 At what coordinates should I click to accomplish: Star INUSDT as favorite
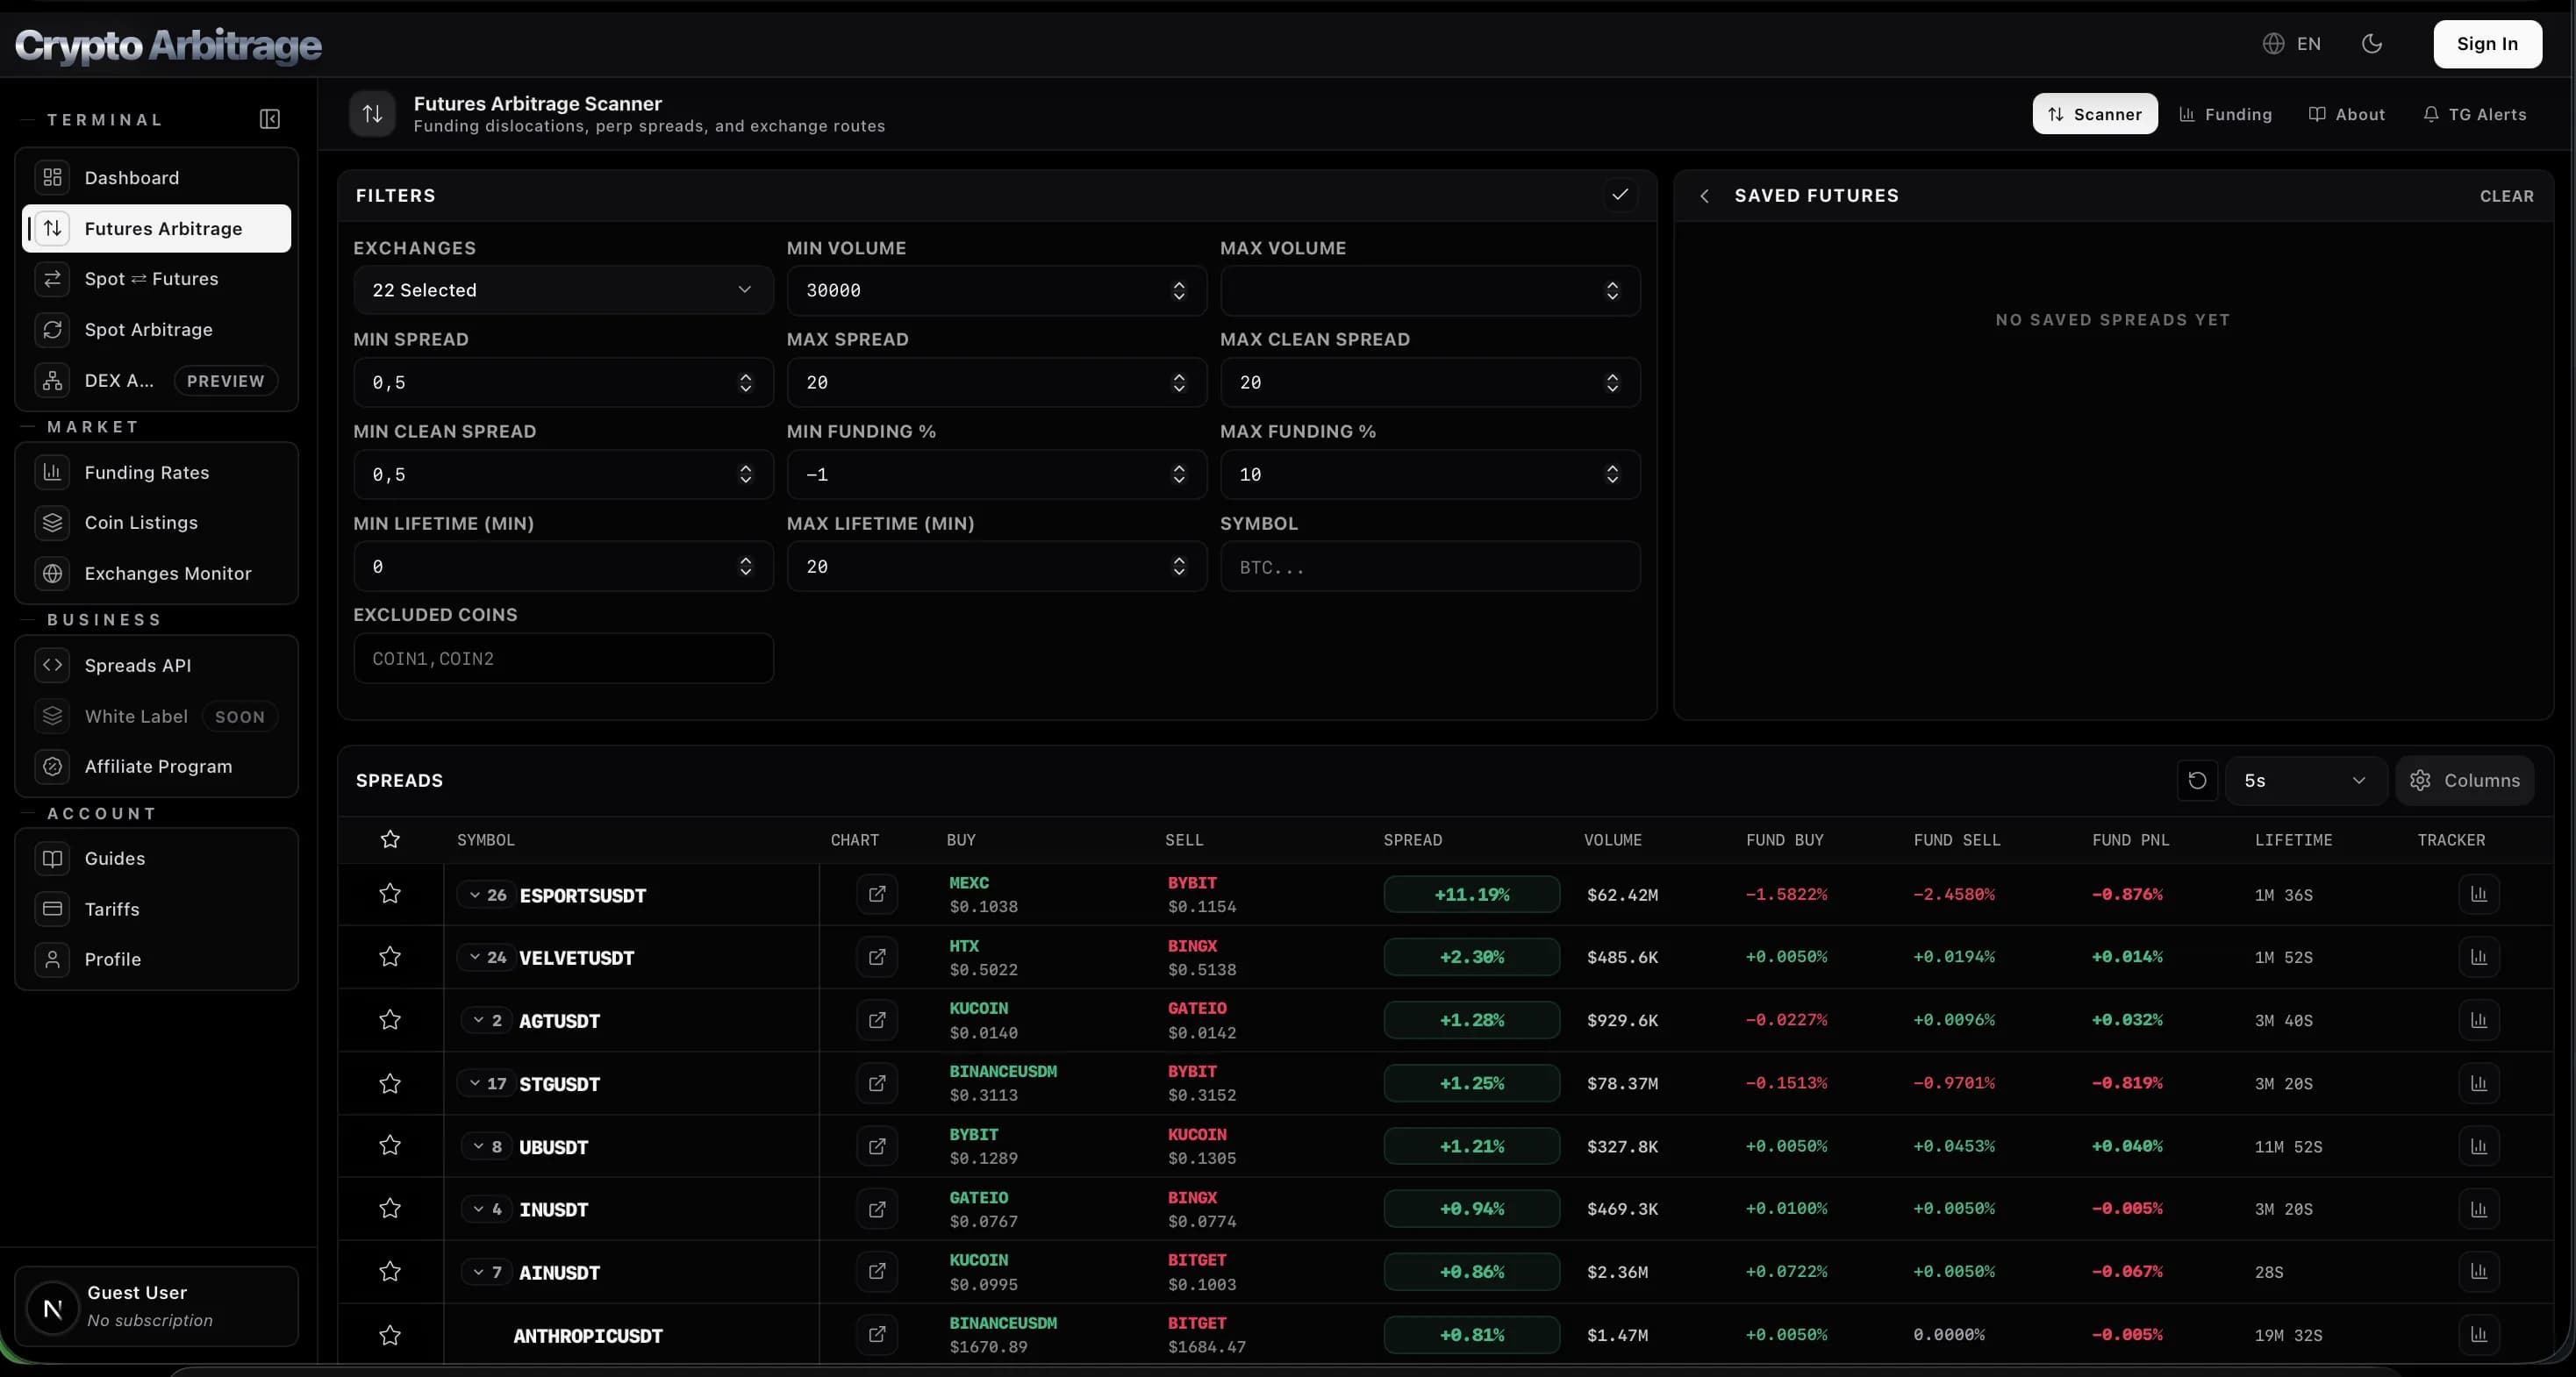point(390,1209)
